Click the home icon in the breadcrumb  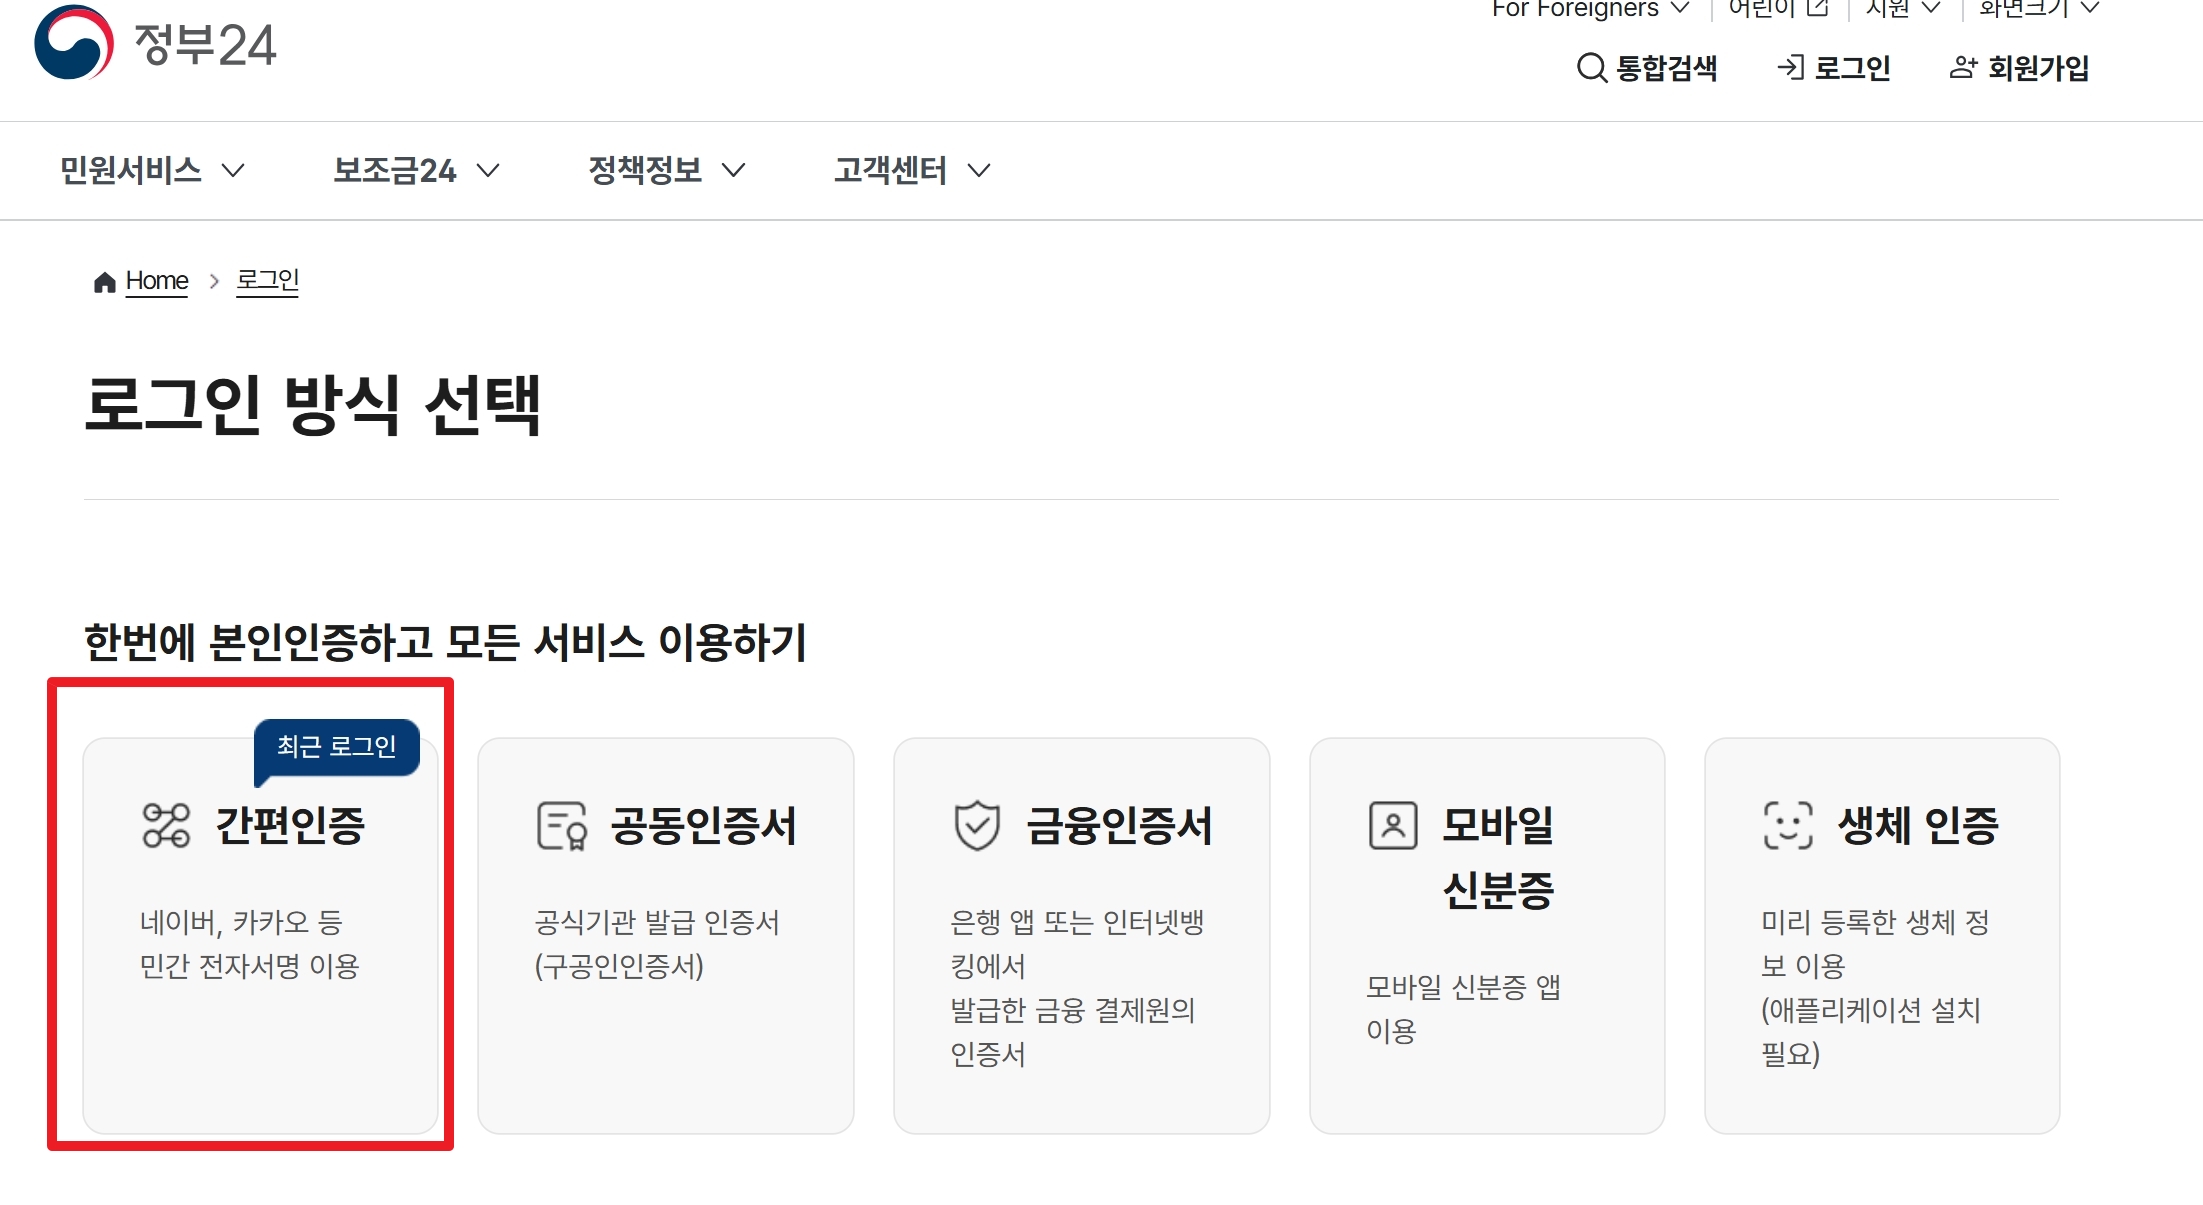pyautogui.click(x=104, y=283)
